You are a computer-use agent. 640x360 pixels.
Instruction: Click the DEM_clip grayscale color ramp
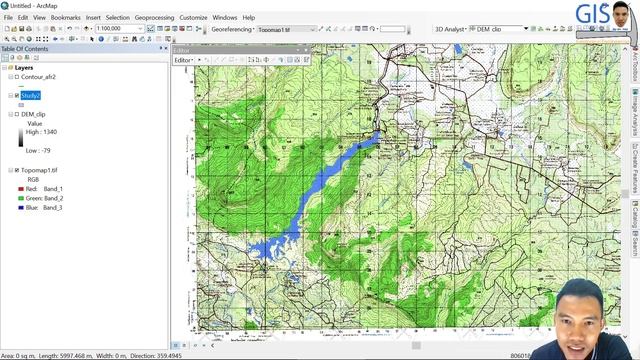tap(21, 138)
